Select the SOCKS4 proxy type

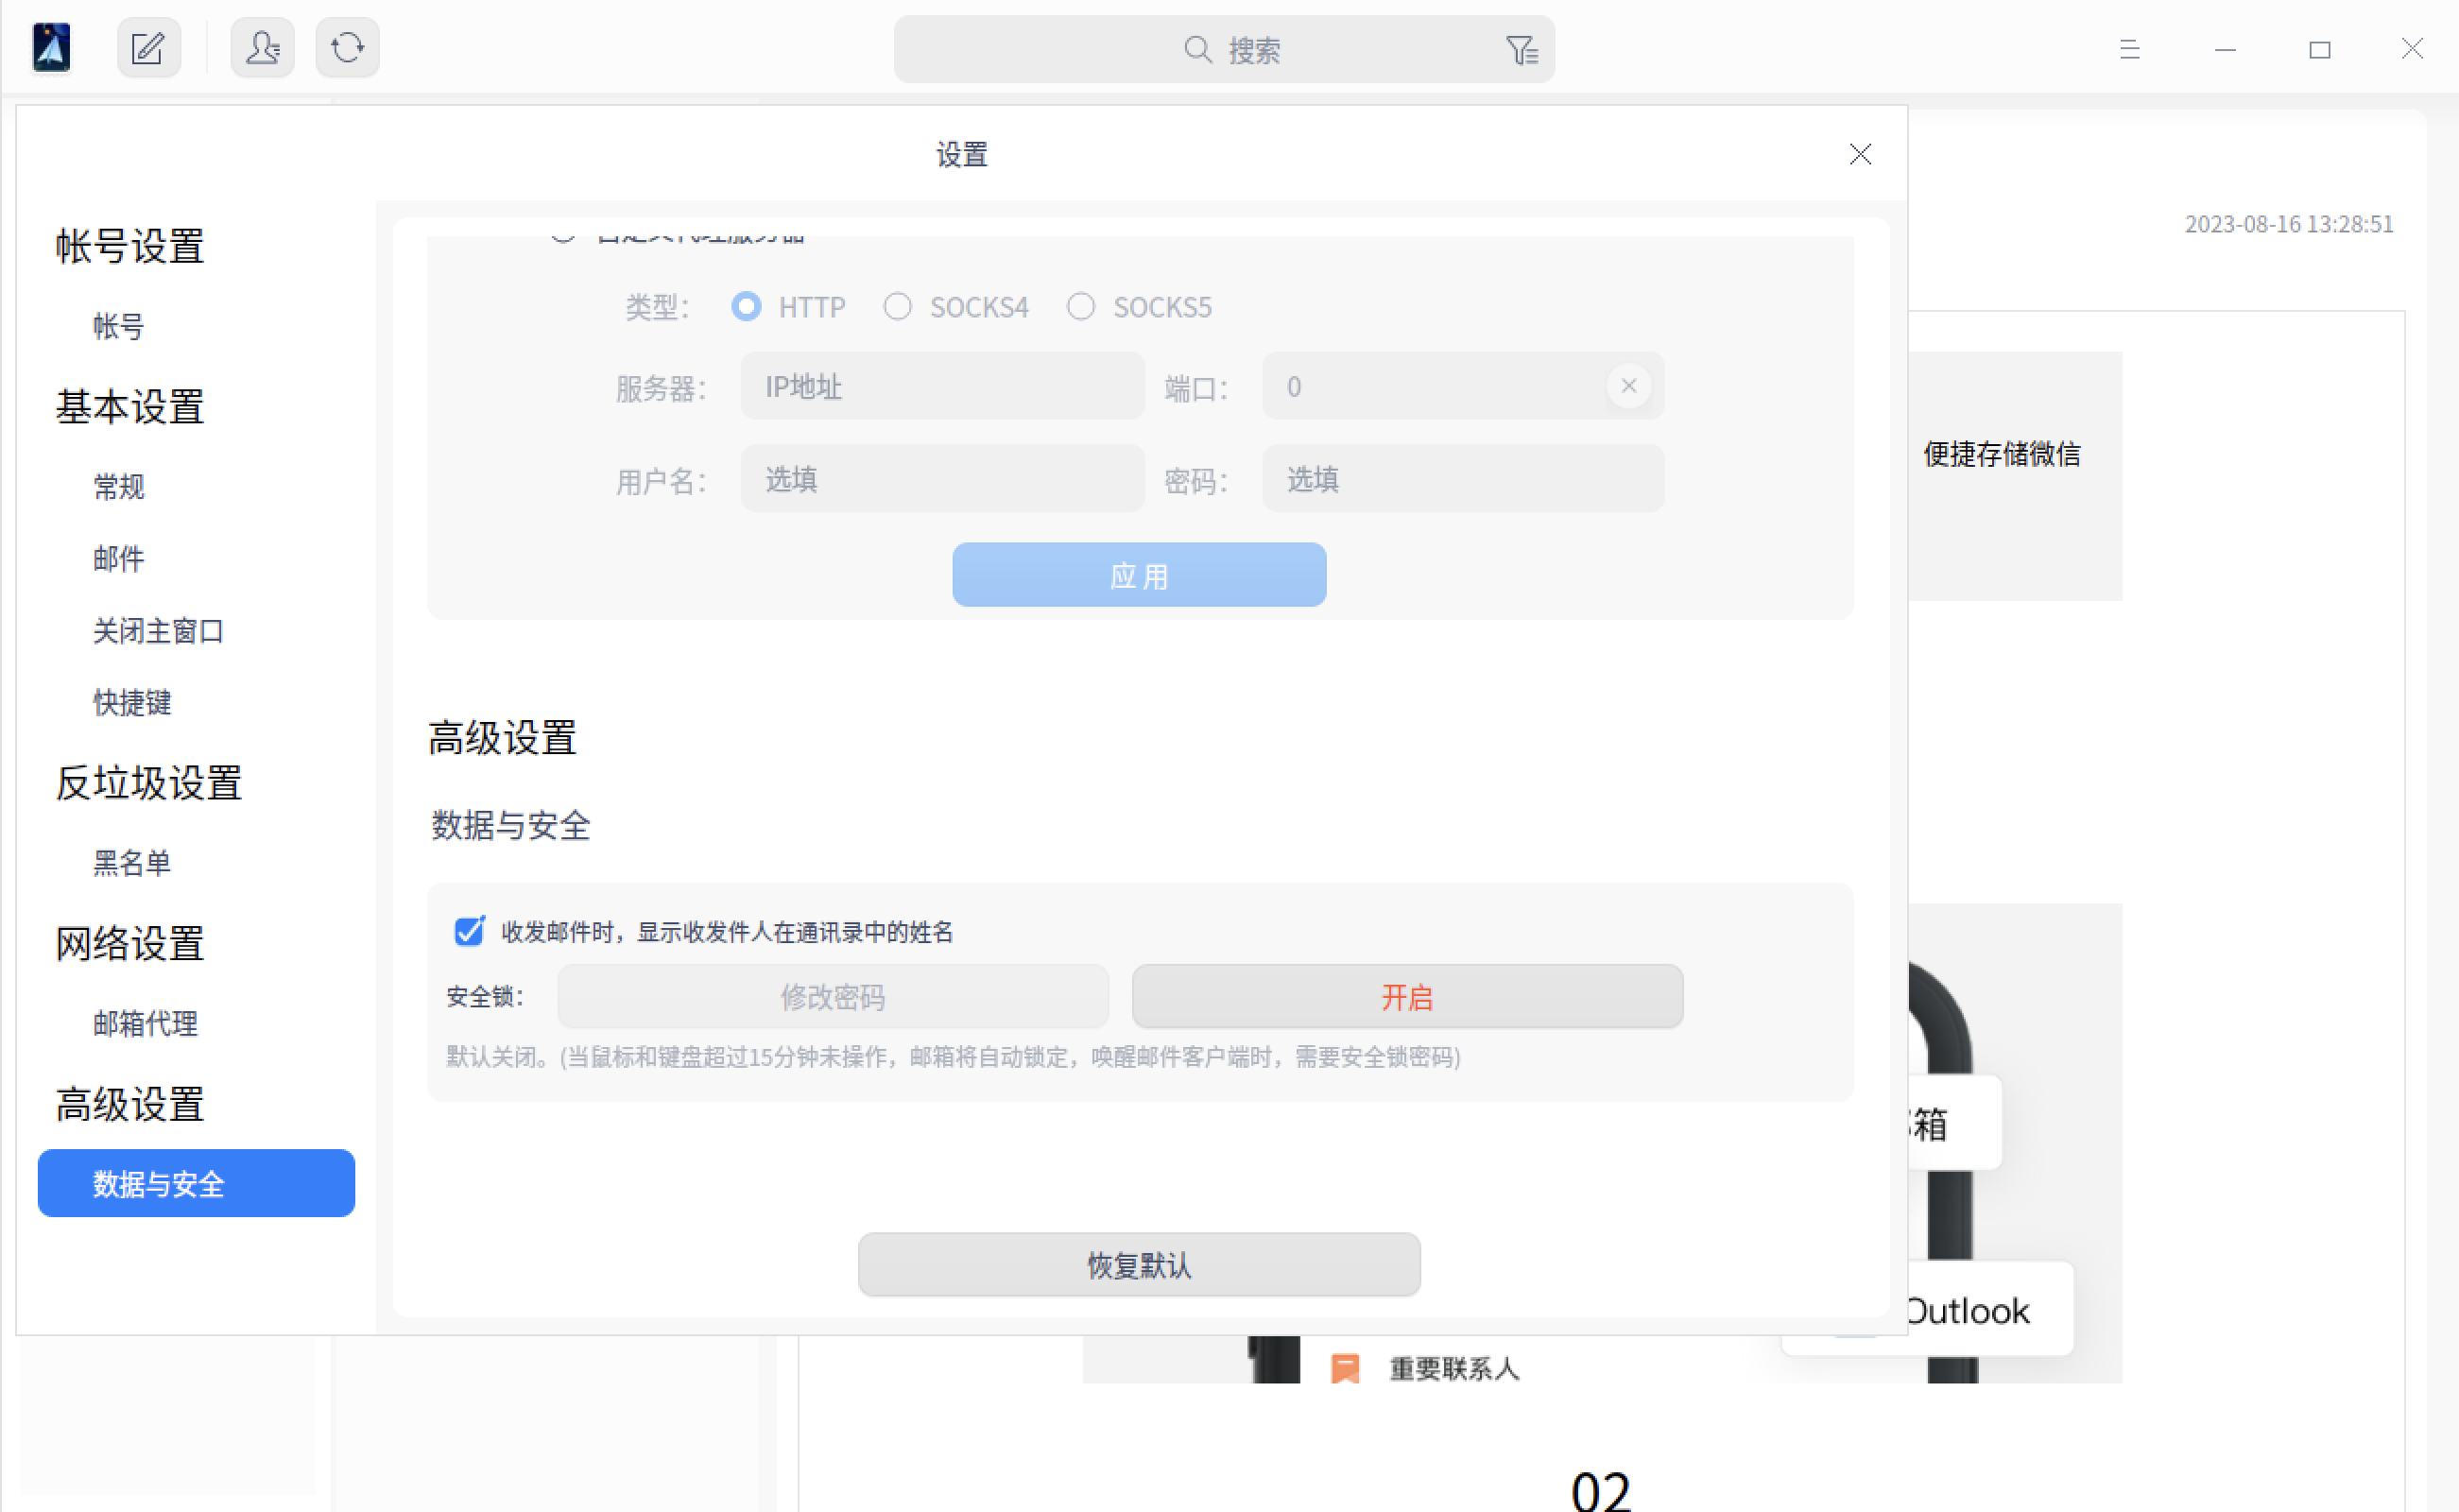(x=897, y=306)
